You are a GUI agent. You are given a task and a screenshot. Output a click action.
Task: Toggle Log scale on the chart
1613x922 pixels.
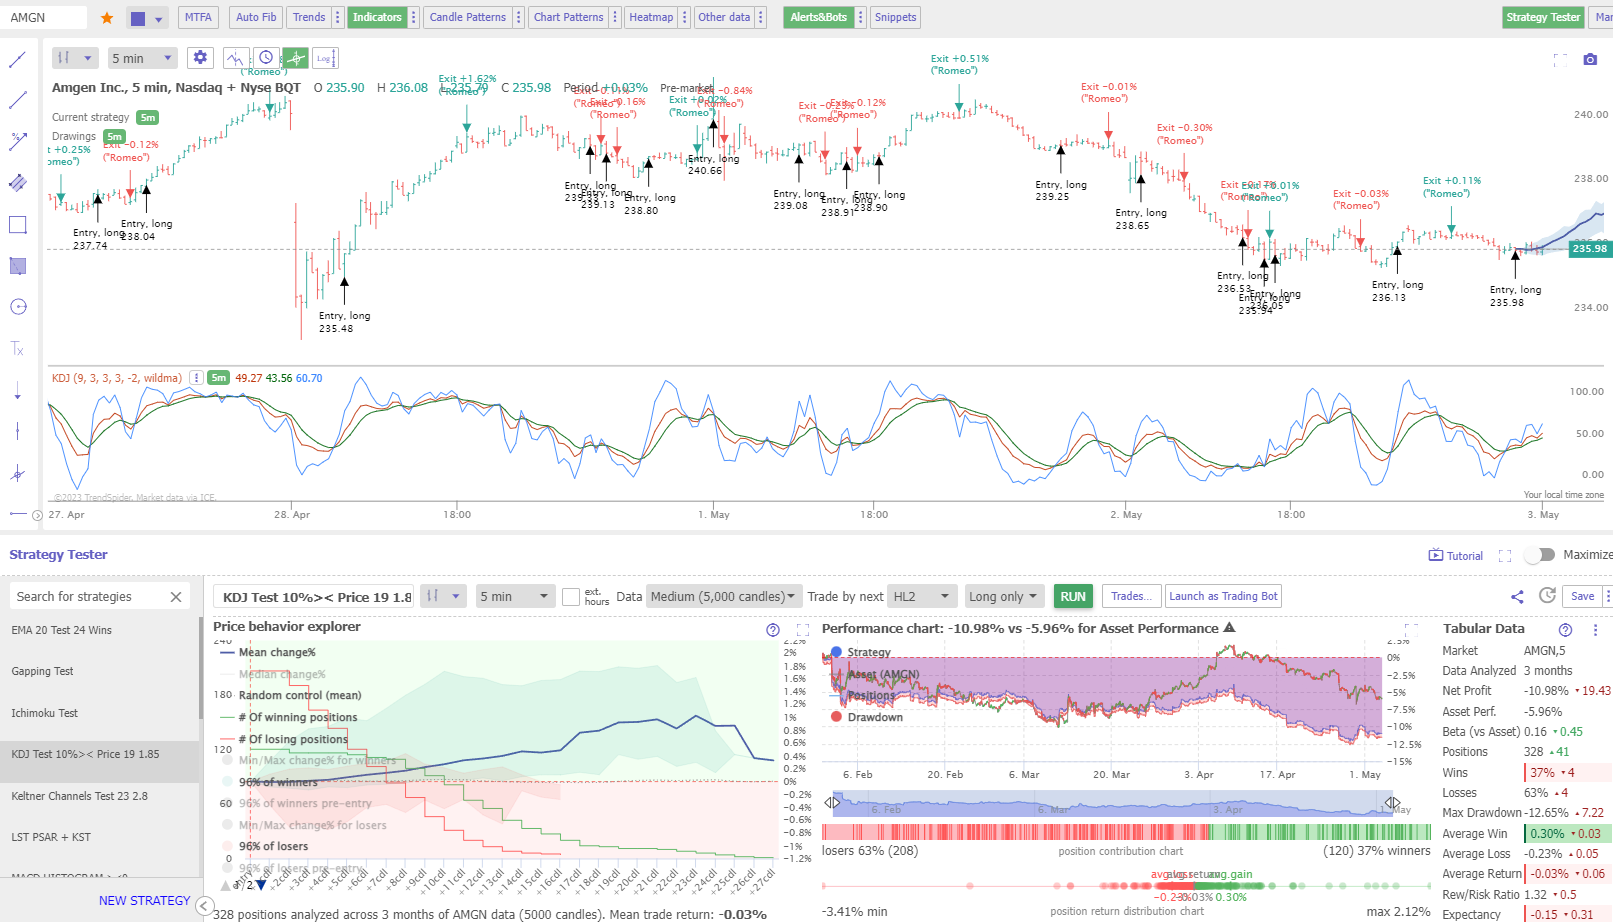(324, 58)
